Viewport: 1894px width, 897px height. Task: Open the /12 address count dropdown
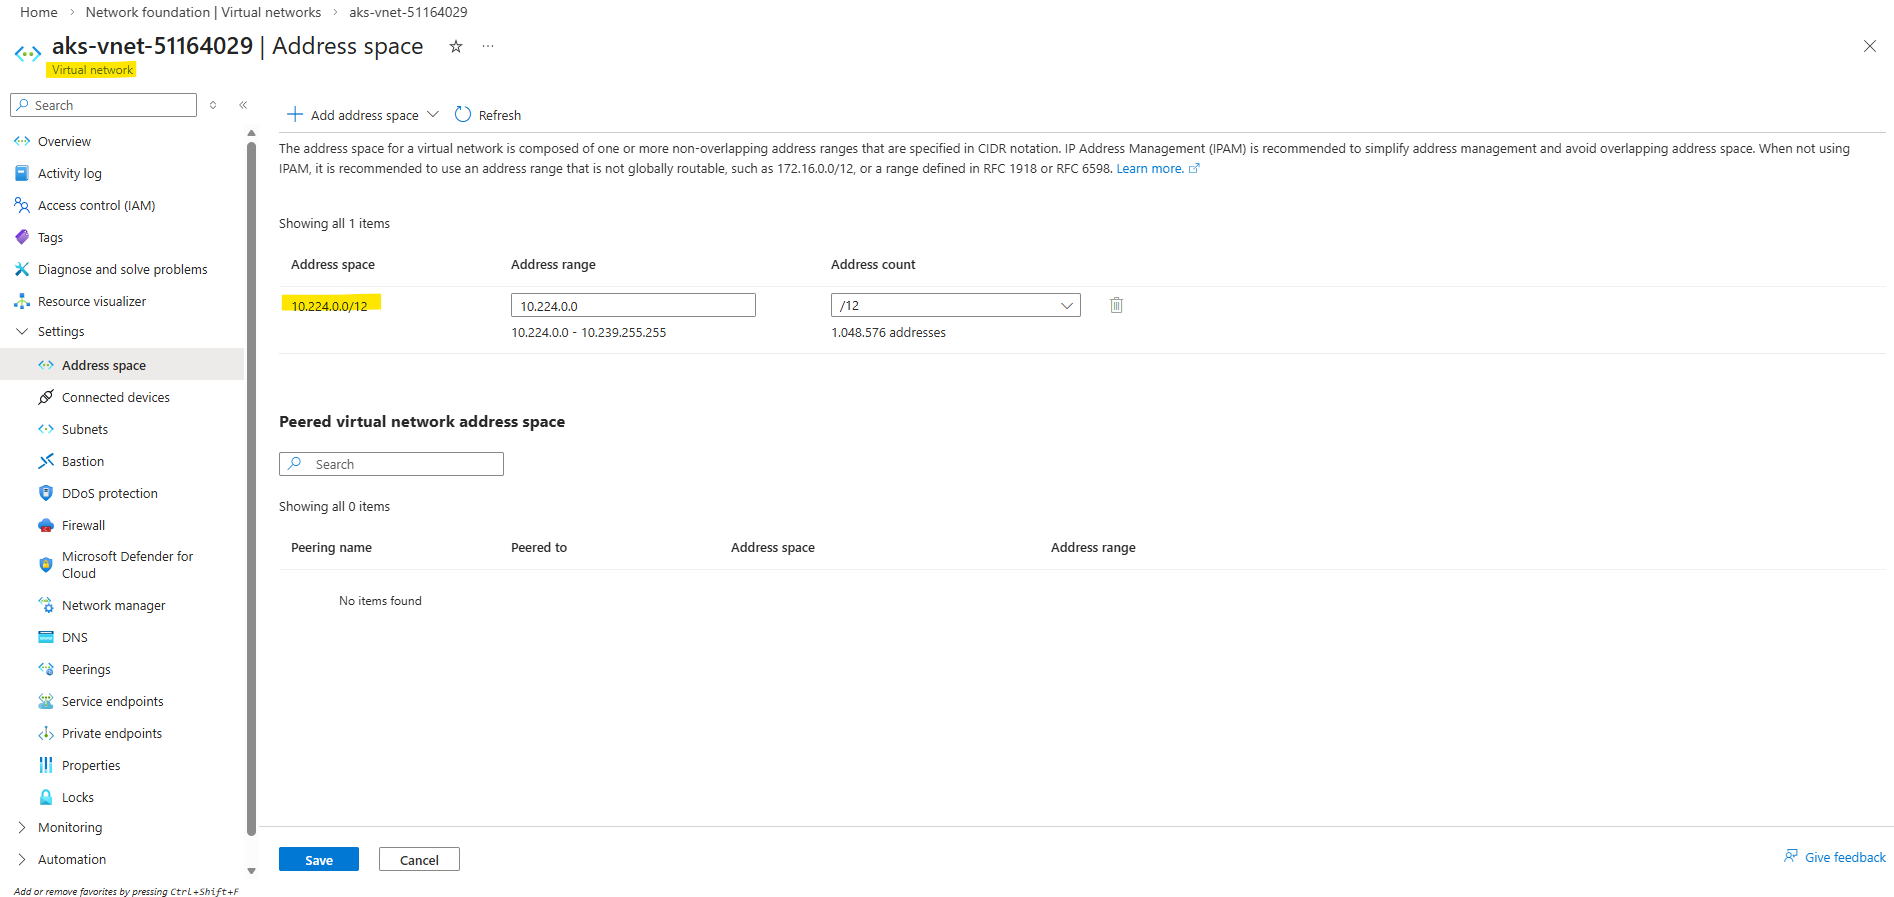[x=955, y=306]
